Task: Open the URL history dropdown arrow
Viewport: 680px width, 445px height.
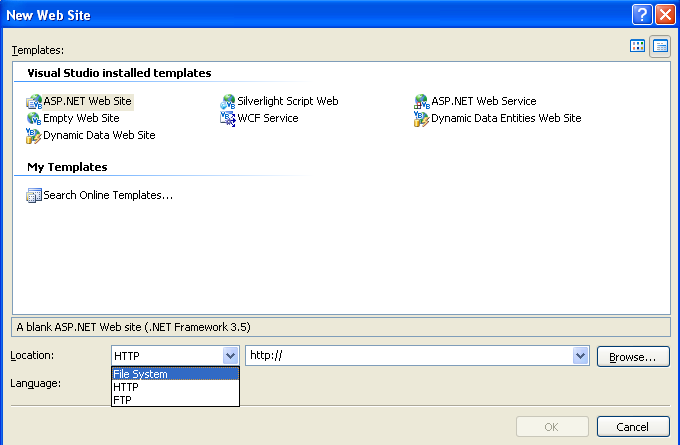Action: tap(580, 356)
